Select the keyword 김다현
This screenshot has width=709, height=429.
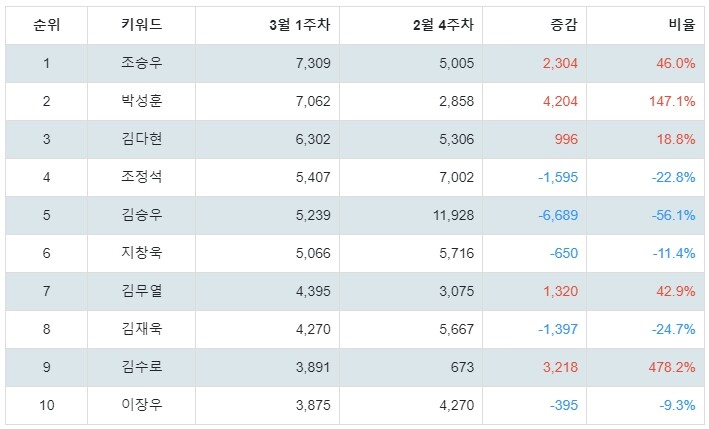(142, 138)
